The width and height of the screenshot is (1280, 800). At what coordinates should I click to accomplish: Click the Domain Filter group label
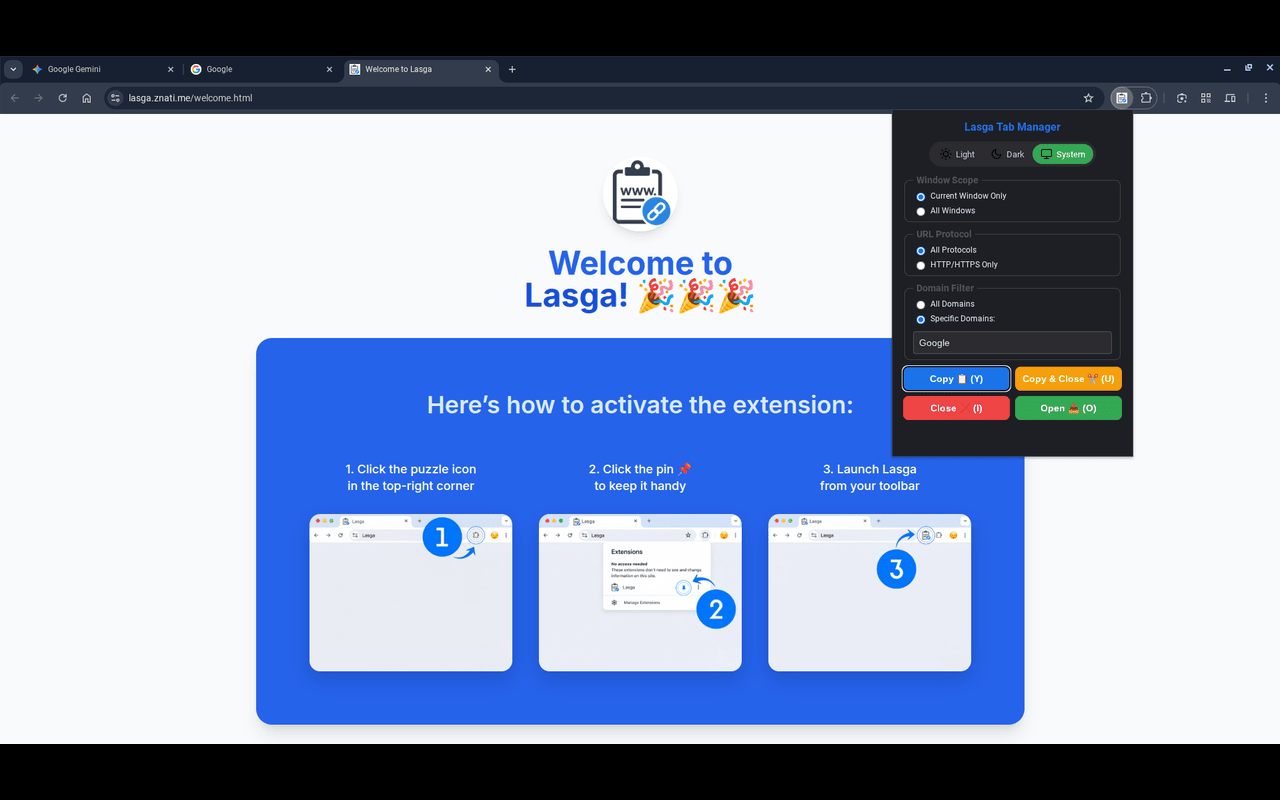point(946,288)
